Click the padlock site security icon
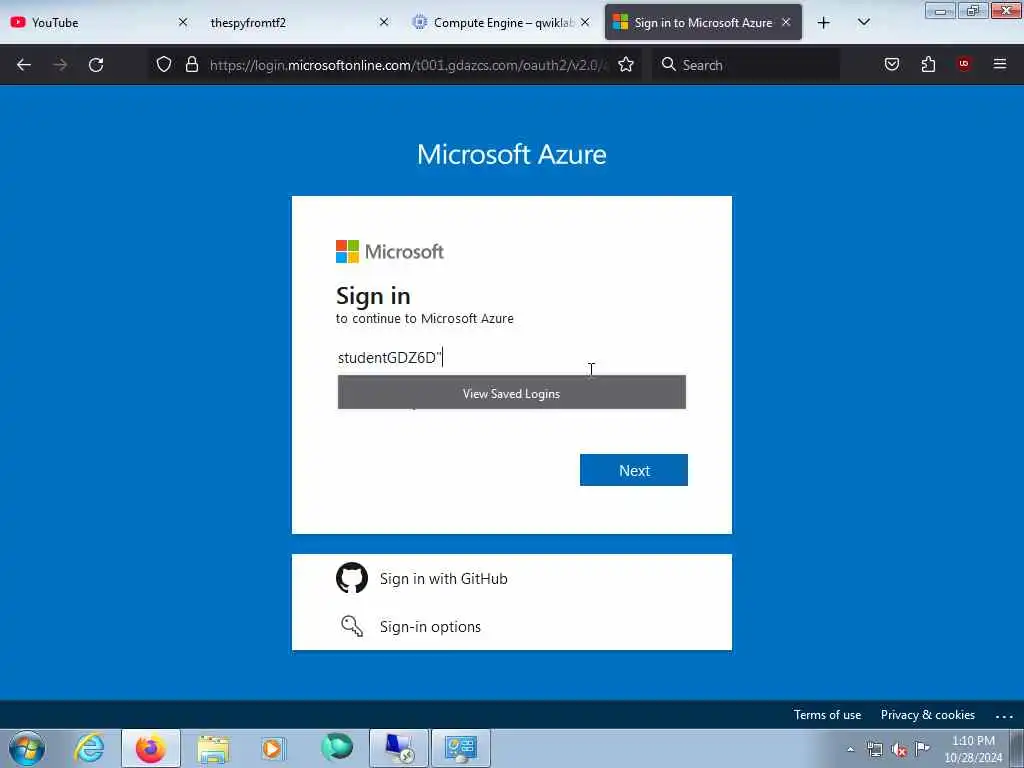This screenshot has height=768, width=1024. [191, 64]
